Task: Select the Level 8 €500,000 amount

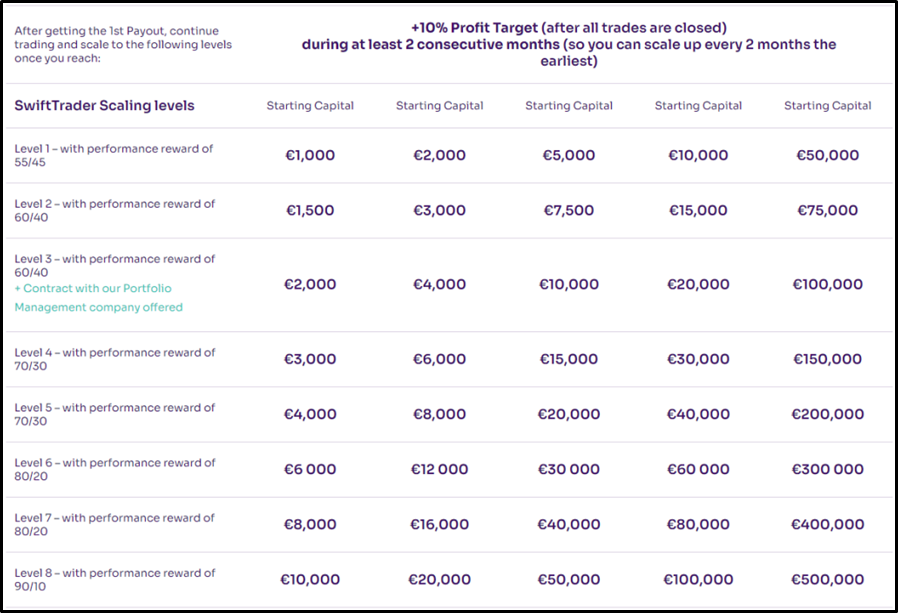Action: (x=828, y=579)
